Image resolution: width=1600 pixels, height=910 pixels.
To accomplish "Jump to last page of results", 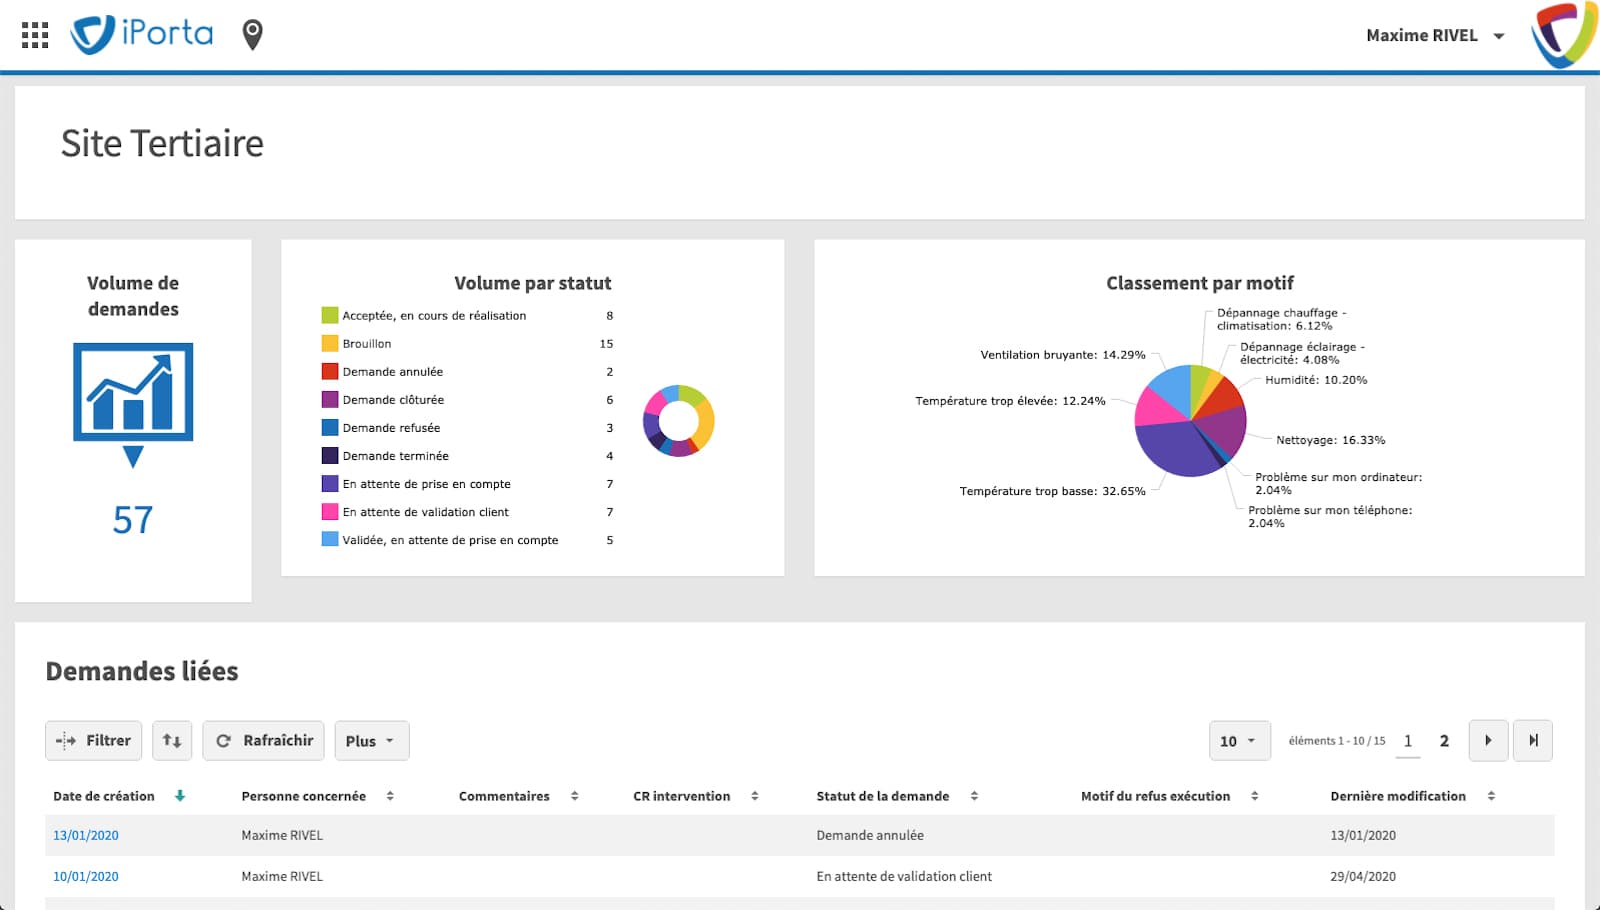I will tap(1533, 741).
